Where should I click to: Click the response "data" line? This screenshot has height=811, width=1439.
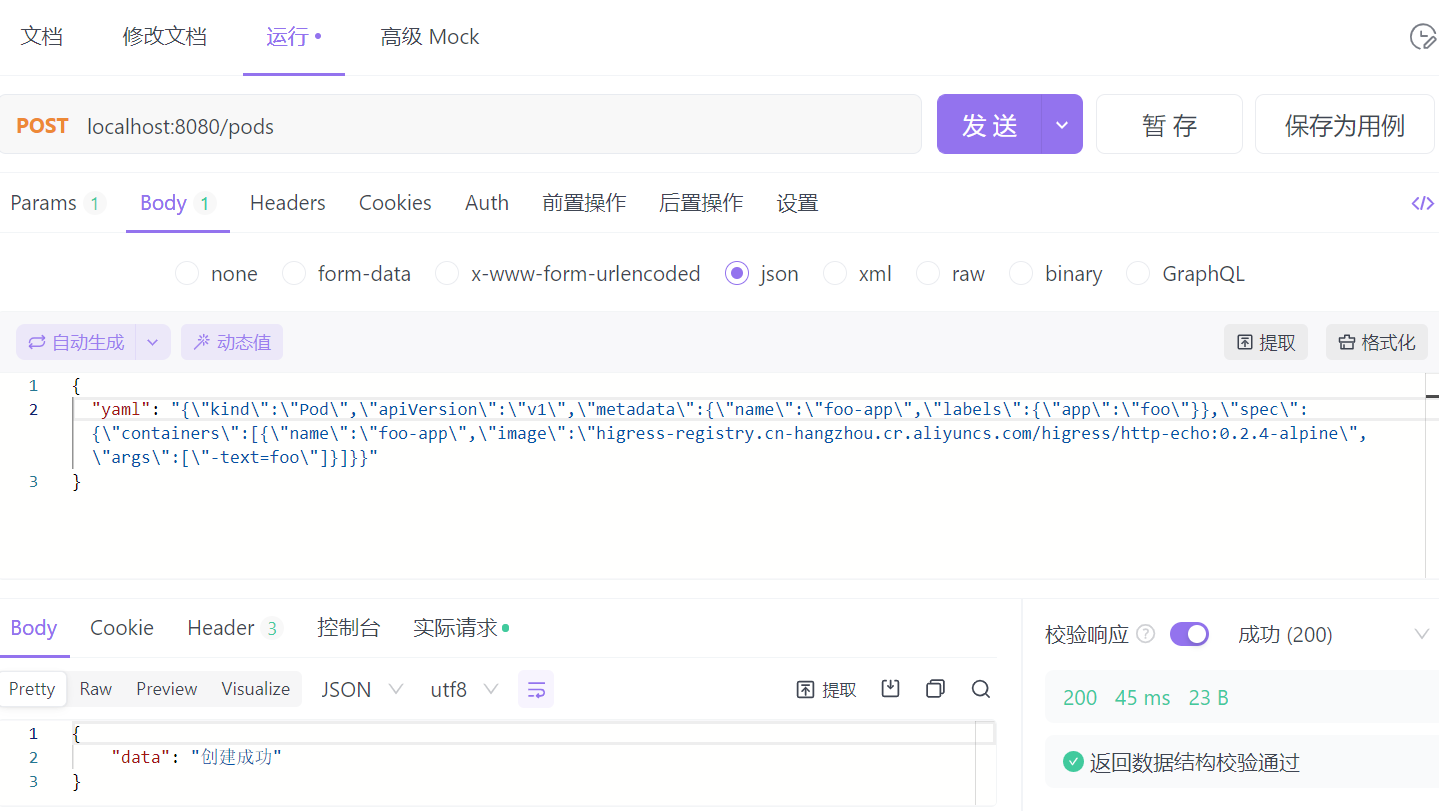(x=196, y=757)
